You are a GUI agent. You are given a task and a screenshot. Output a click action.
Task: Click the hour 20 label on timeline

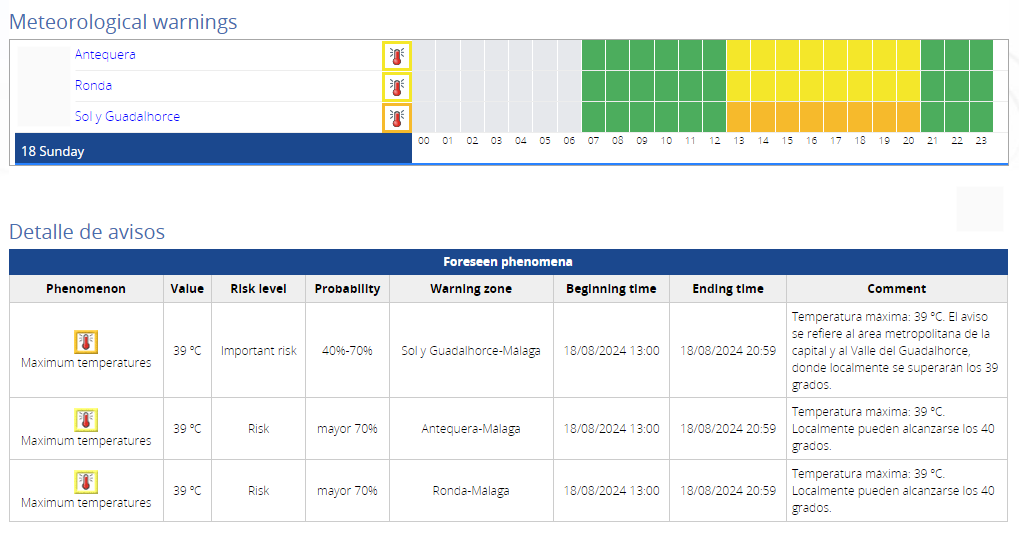(x=908, y=141)
